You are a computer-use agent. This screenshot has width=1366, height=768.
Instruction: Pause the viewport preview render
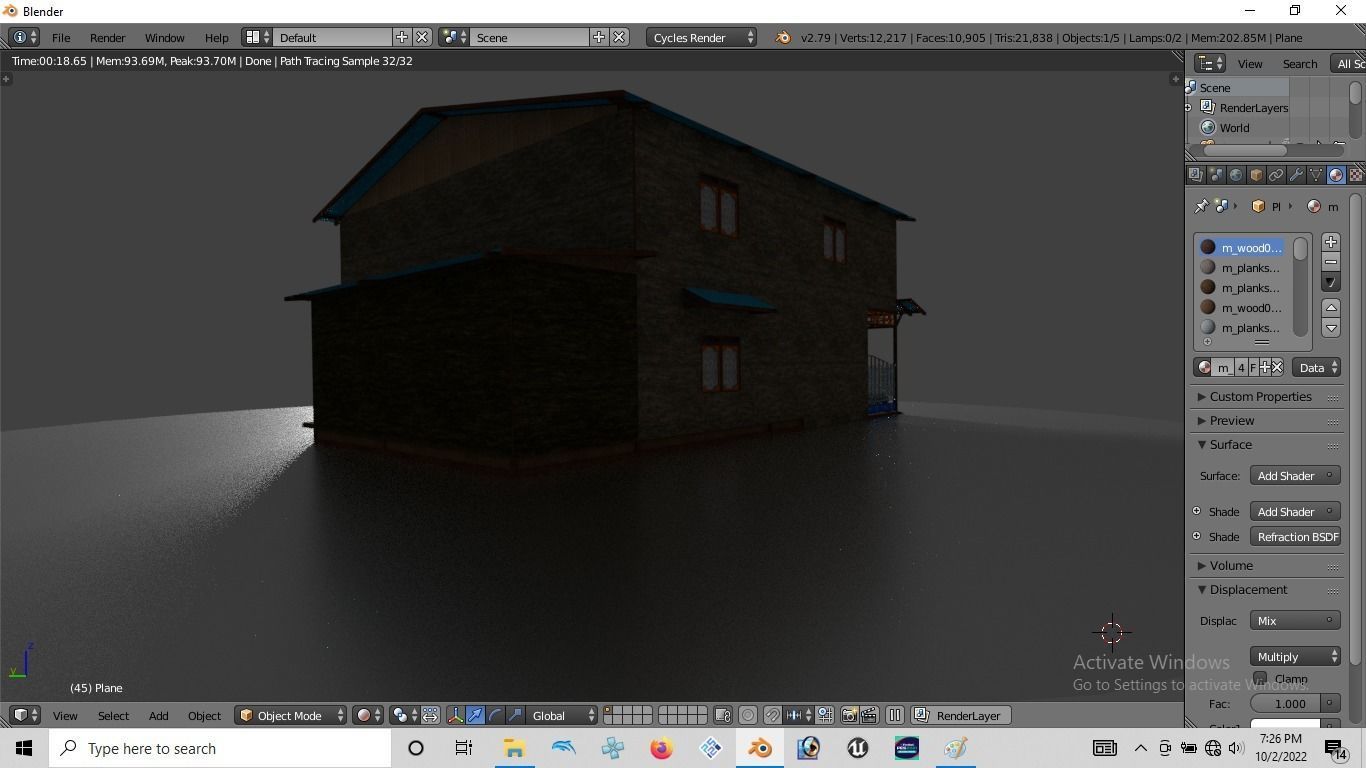(x=895, y=716)
